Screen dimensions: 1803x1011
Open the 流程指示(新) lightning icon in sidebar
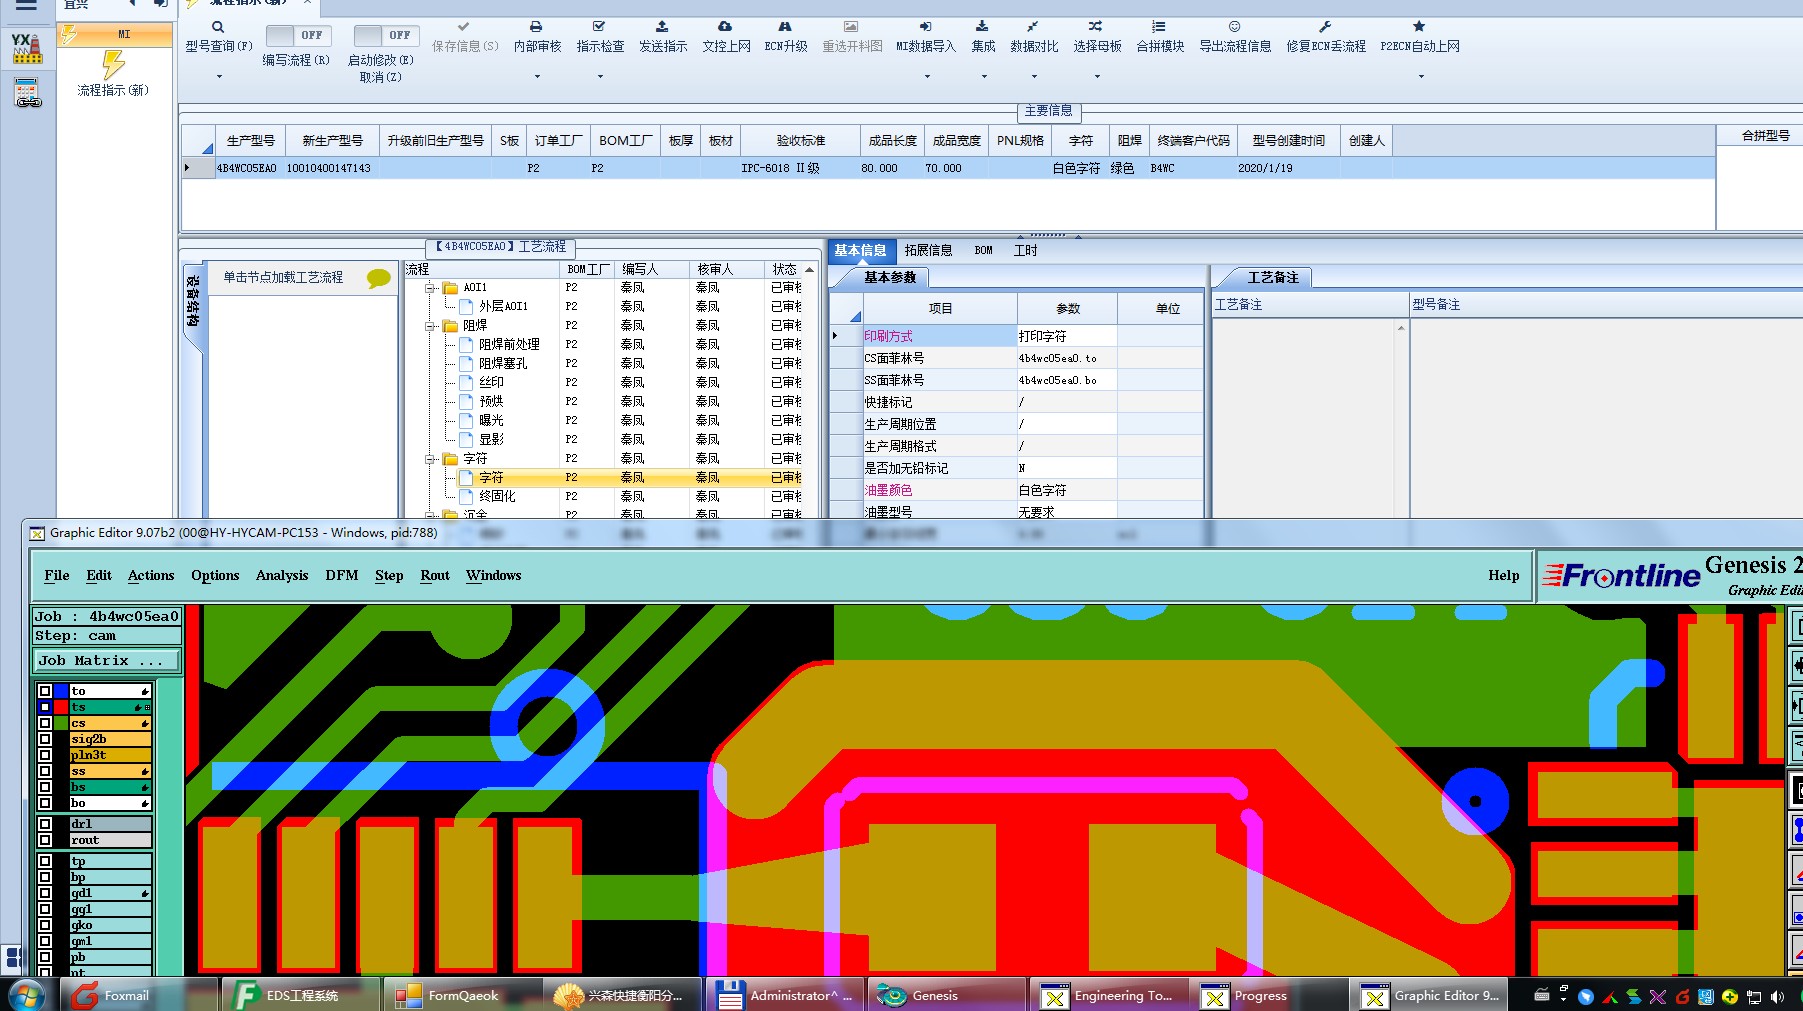click(x=114, y=65)
